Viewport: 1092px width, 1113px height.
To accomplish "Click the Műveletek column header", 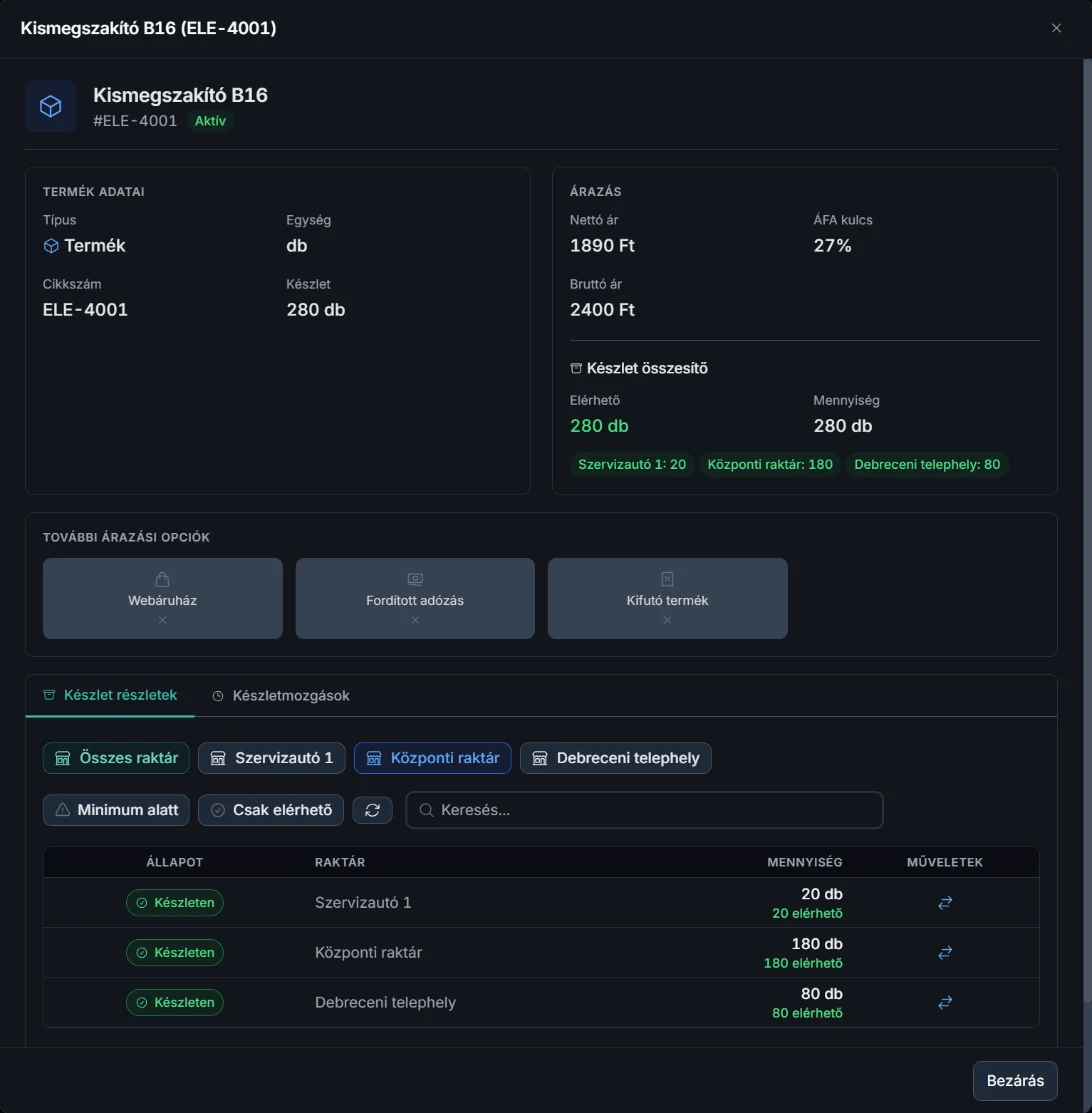I will [x=944, y=862].
